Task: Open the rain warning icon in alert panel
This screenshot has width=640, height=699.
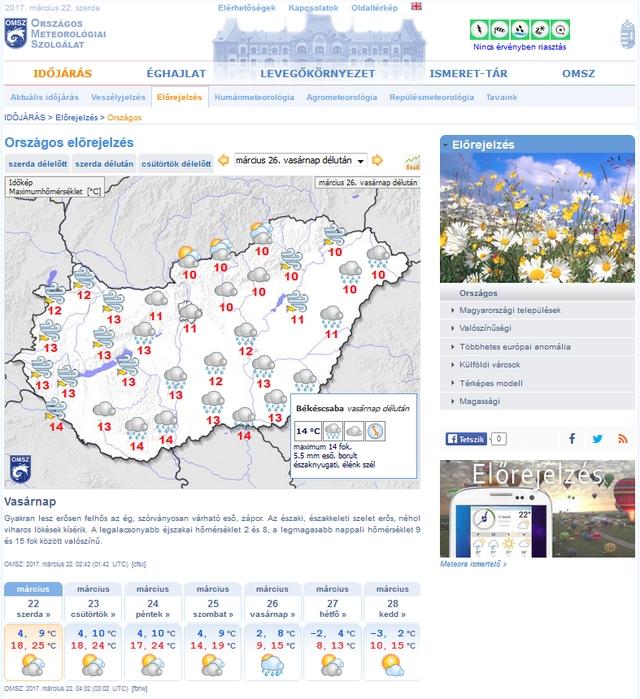Action: pyautogui.click(x=520, y=30)
